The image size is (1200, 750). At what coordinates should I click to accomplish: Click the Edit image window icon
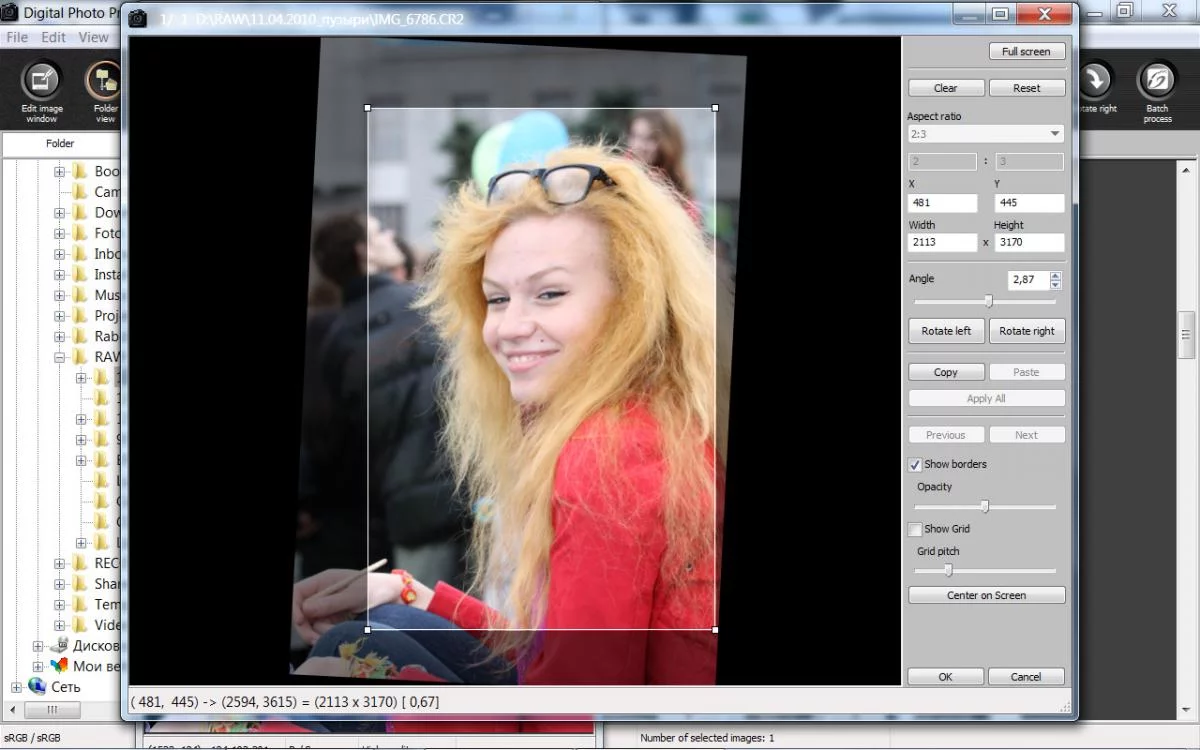pyautogui.click(x=41, y=82)
